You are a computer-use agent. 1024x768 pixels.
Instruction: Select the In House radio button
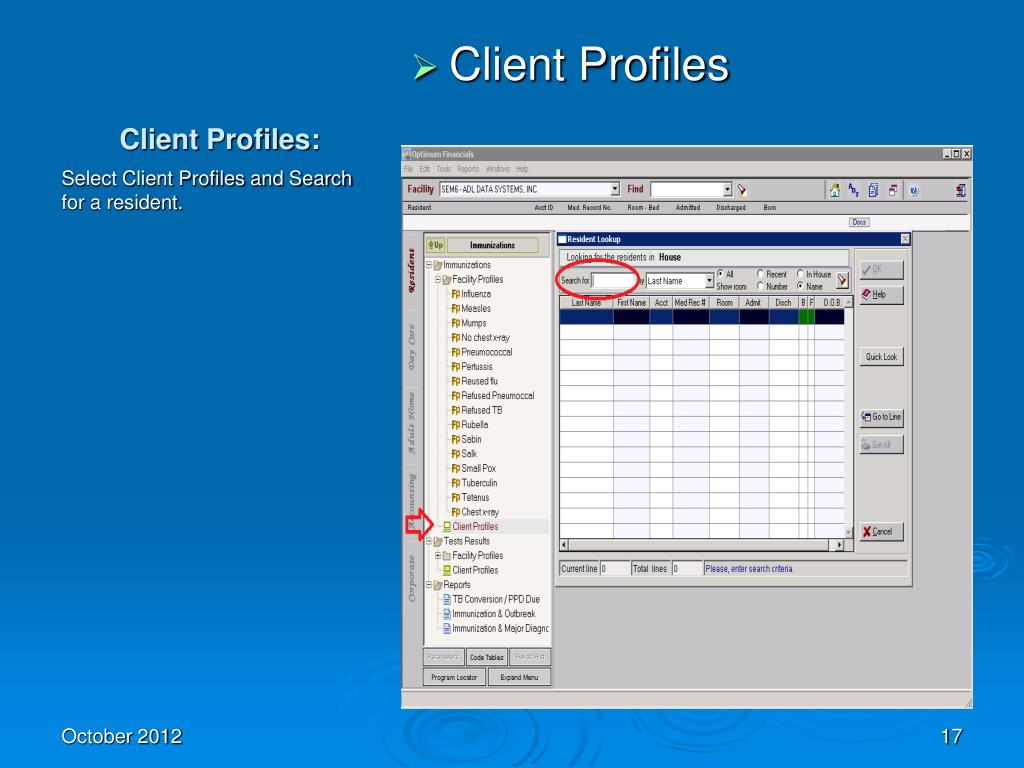(x=800, y=274)
